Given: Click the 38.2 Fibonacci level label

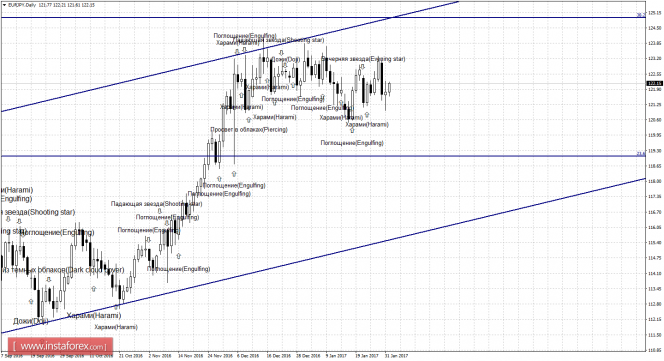Looking at the screenshot, I should [x=641, y=15].
